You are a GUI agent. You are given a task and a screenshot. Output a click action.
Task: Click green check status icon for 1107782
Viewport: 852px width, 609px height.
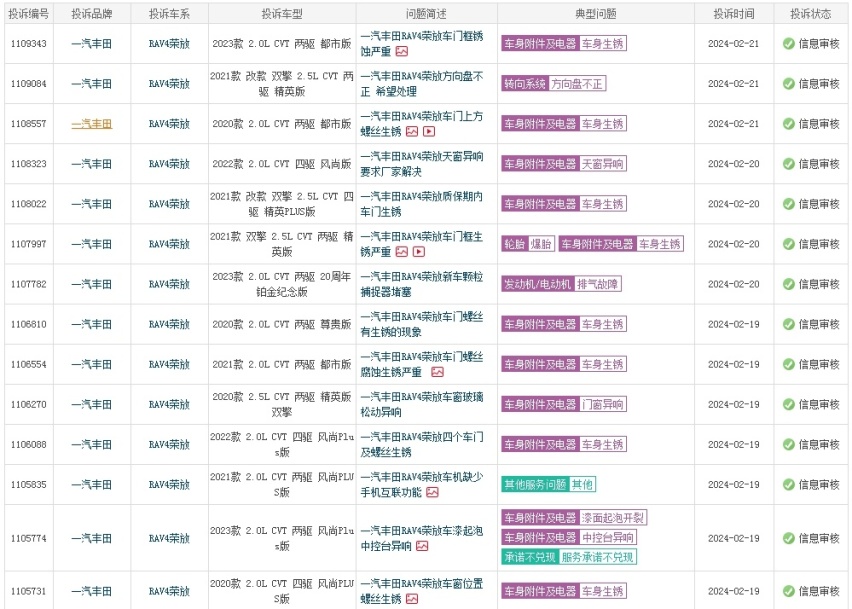tap(788, 284)
